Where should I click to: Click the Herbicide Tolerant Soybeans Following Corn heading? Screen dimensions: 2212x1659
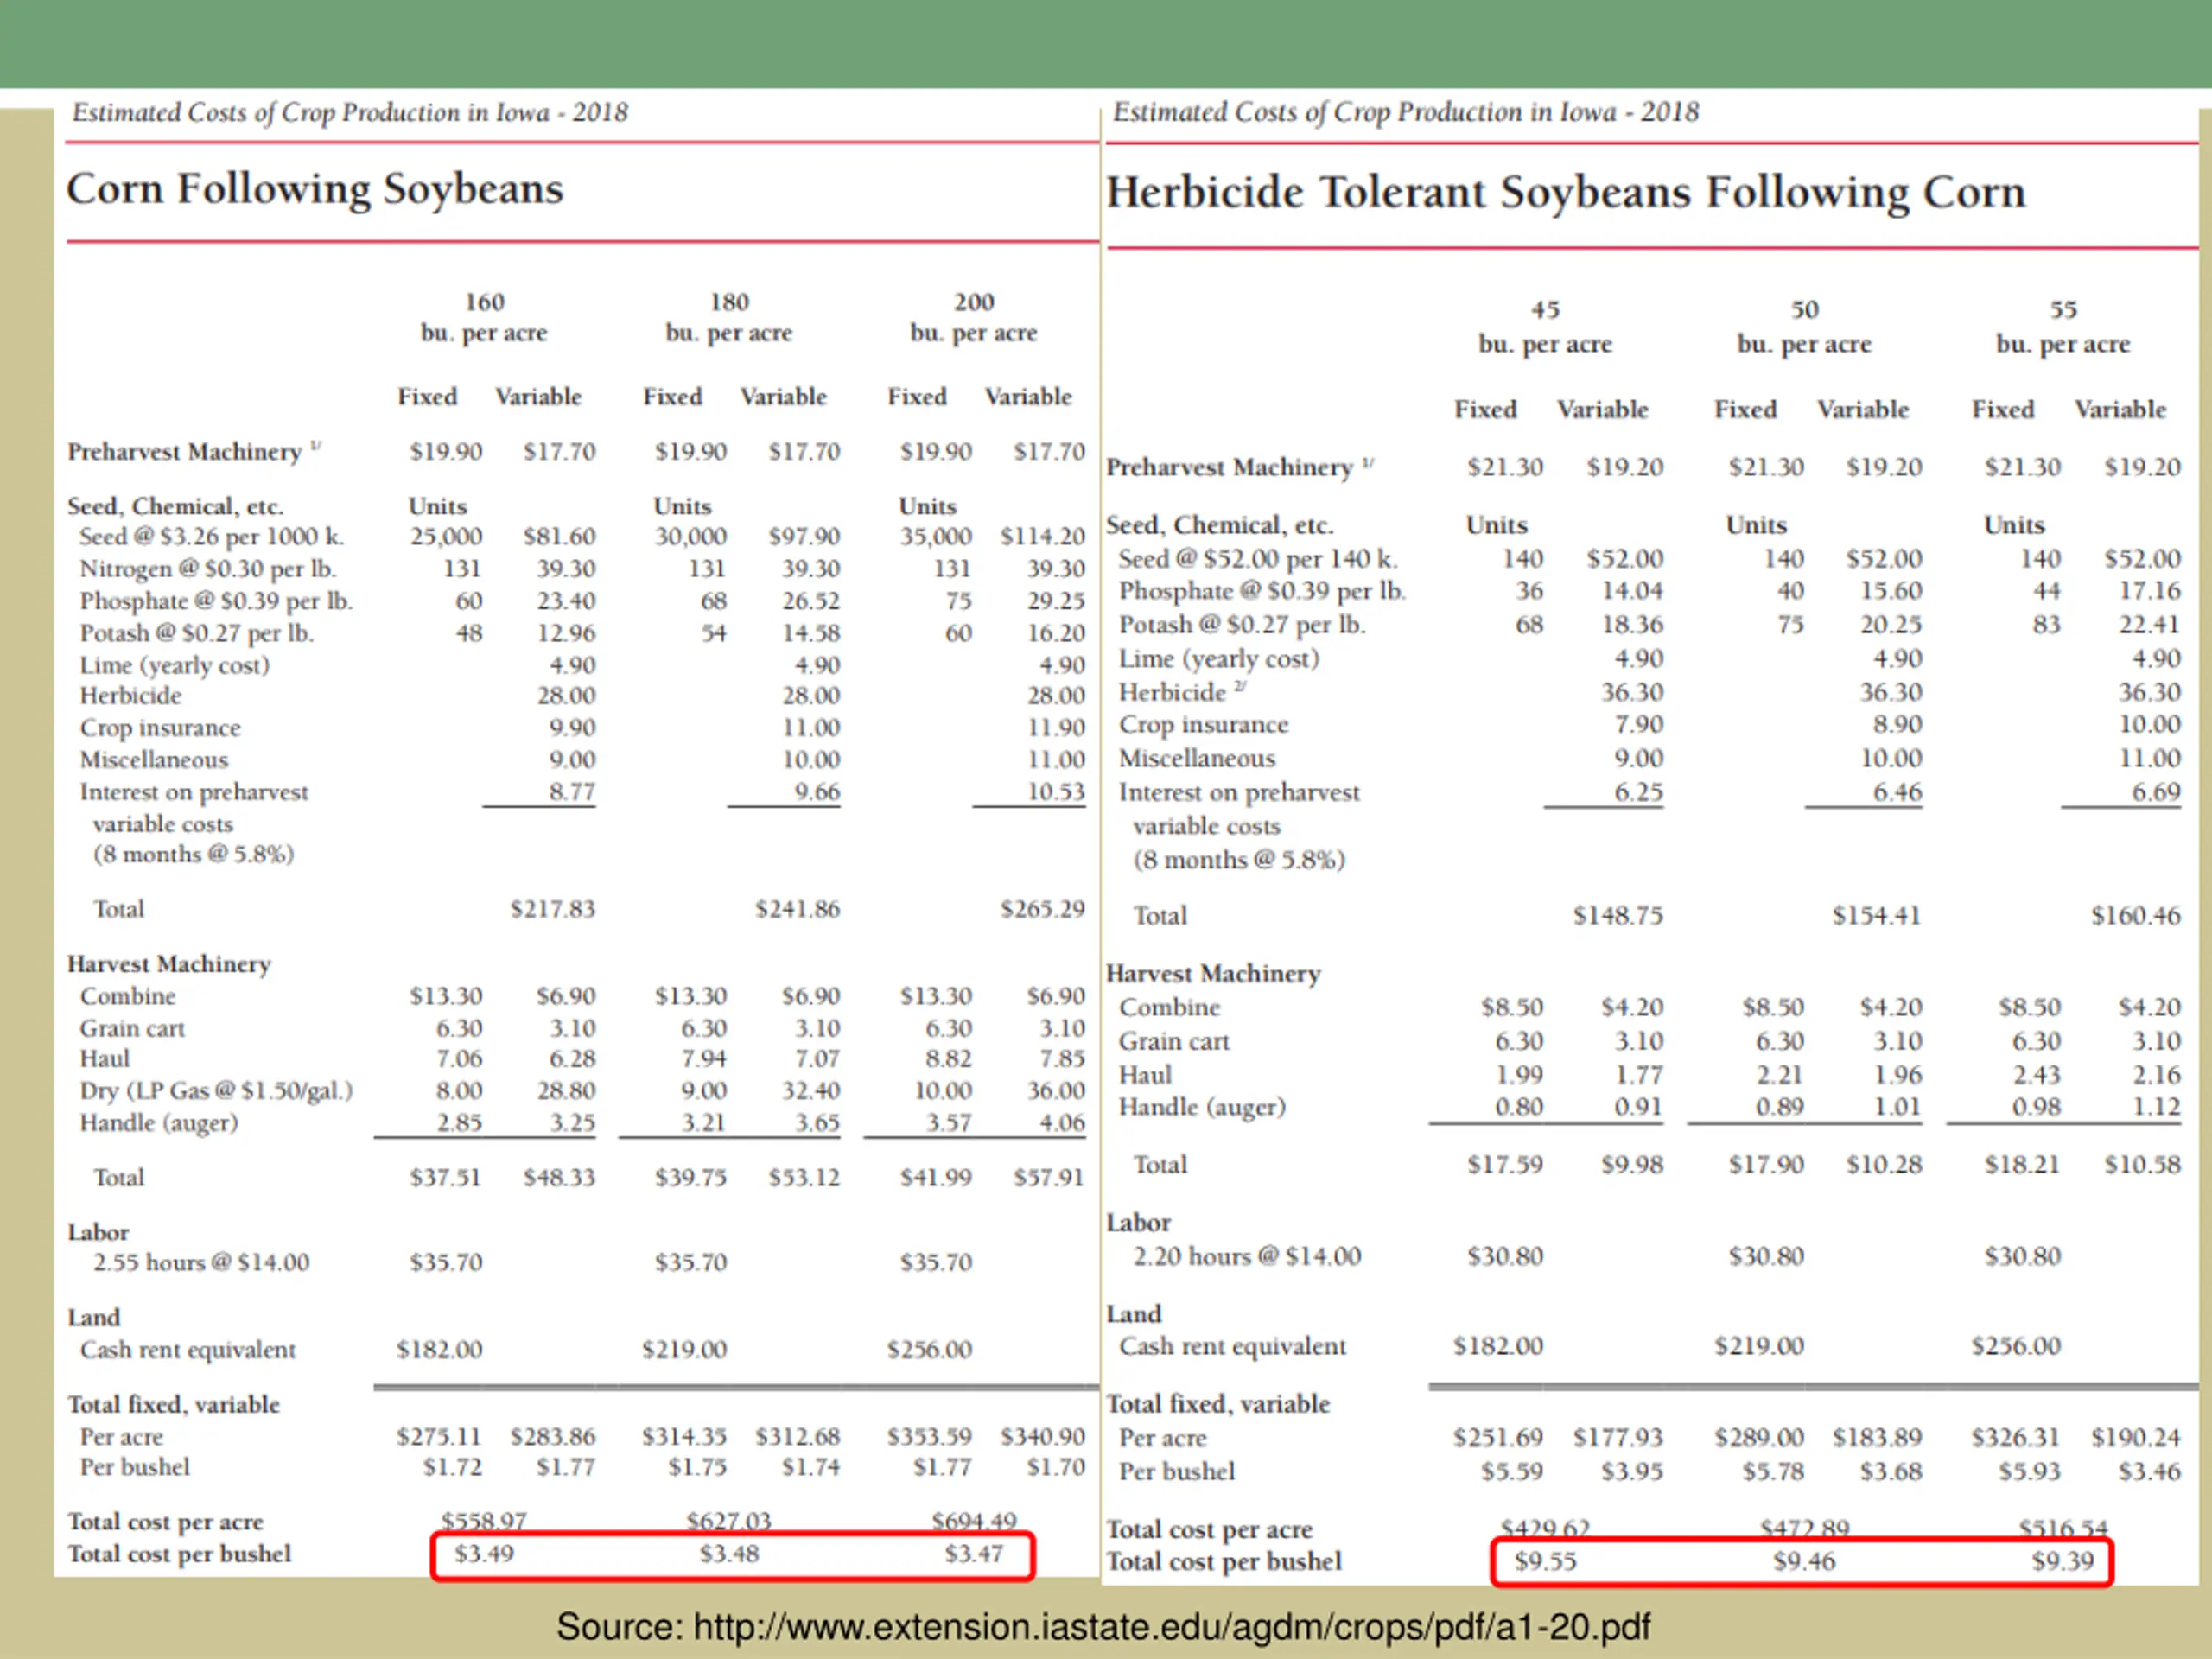(1565, 192)
